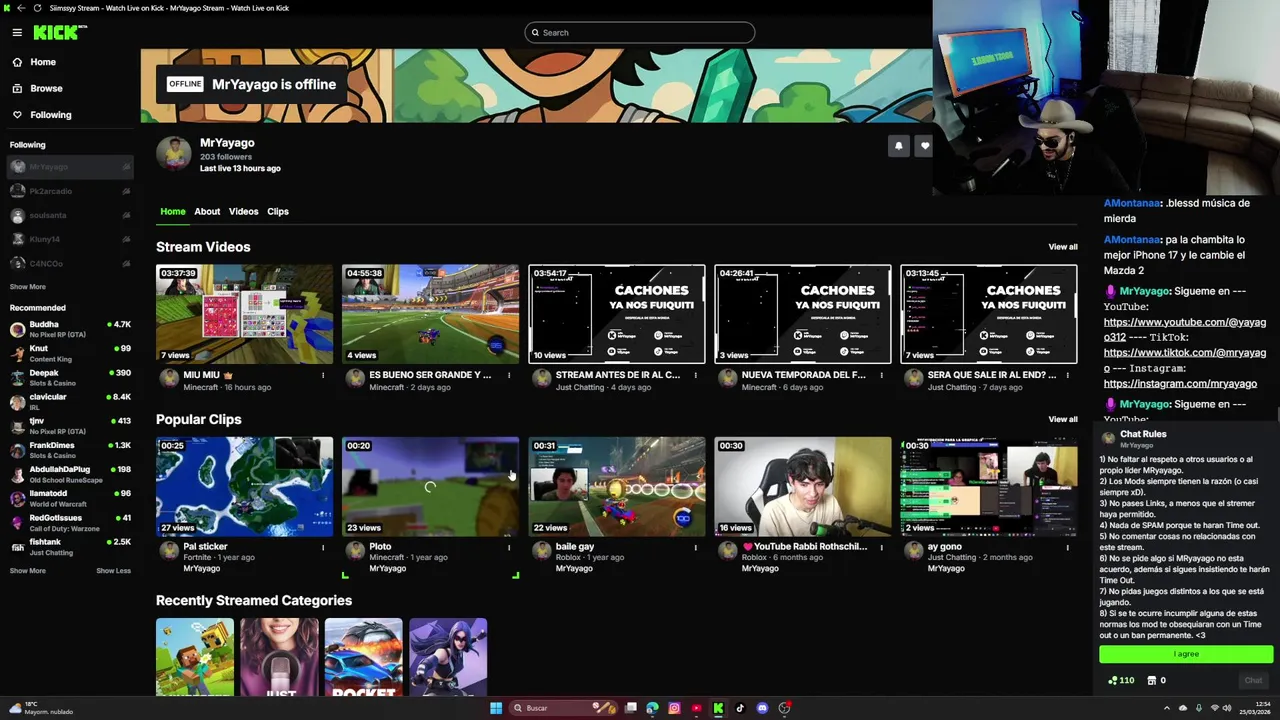Open MIU MIU Minecraft video thumbnail
The height and width of the screenshot is (720, 1280).
(244, 314)
